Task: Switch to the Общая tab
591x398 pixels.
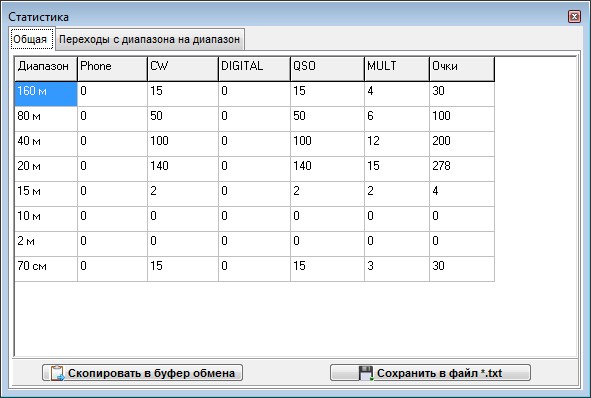Action: click(32, 38)
